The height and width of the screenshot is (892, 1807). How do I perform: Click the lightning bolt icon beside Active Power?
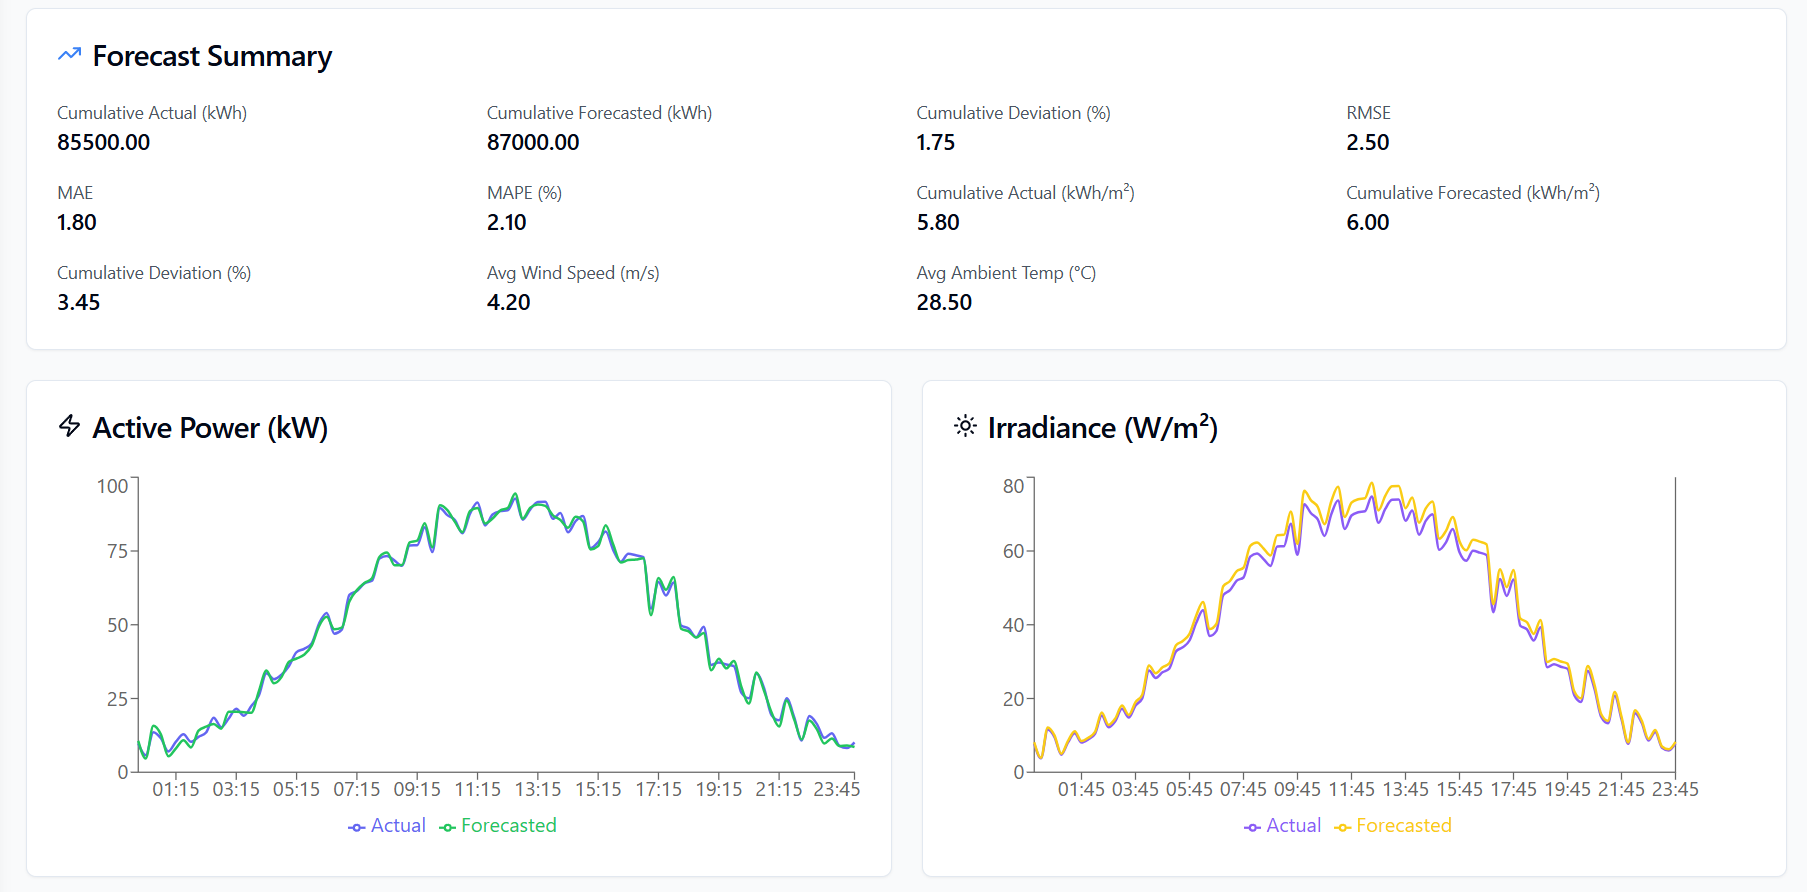point(69,426)
